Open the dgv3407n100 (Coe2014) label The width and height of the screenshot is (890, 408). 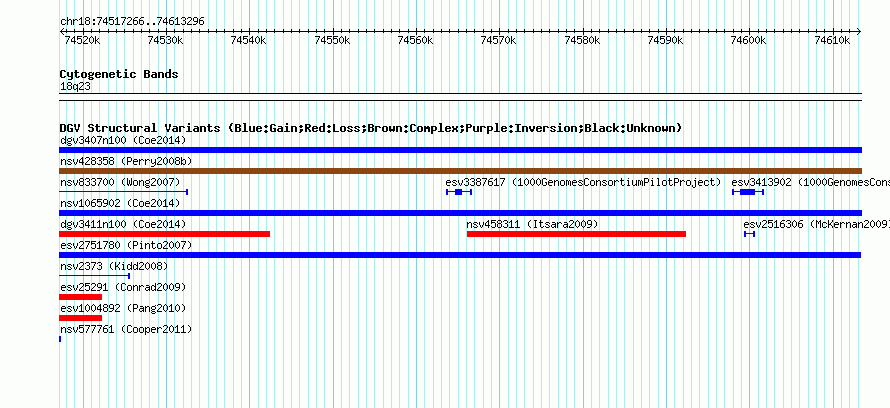tap(123, 140)
